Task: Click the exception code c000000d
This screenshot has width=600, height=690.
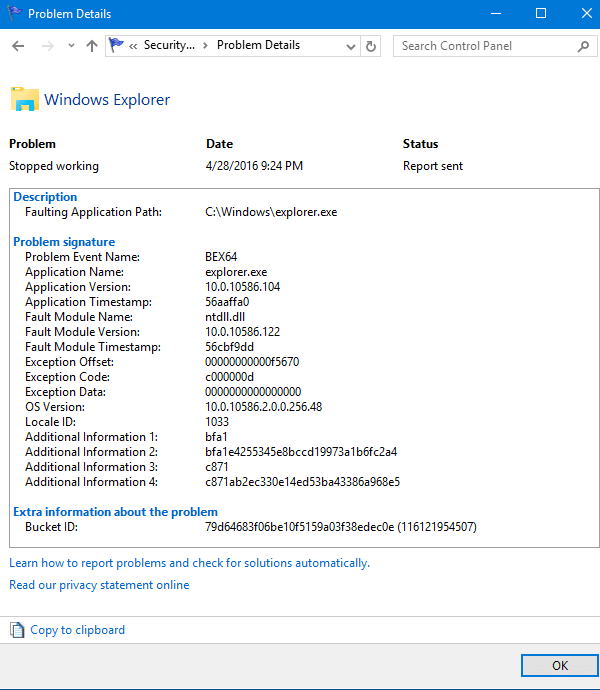Action: point(229,377)
